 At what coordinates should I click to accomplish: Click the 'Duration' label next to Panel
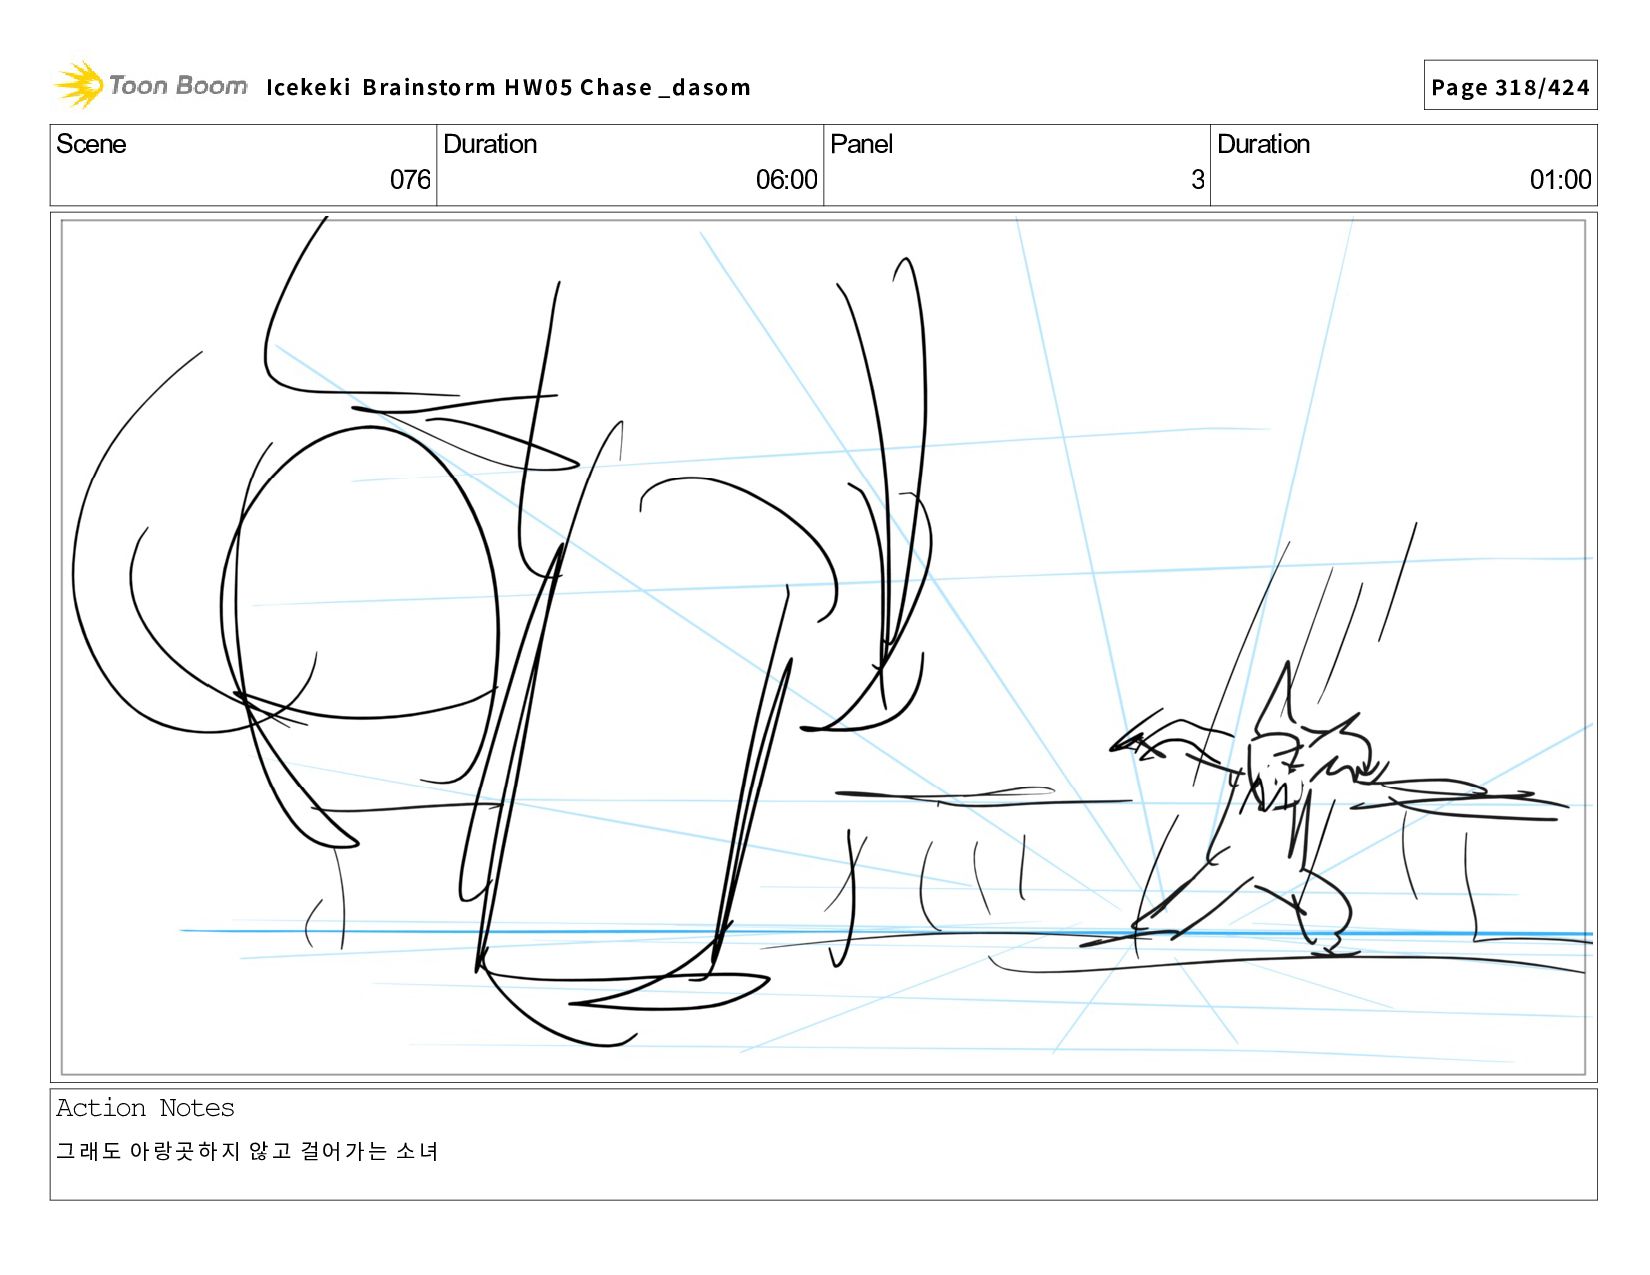tap(1263, 144)
